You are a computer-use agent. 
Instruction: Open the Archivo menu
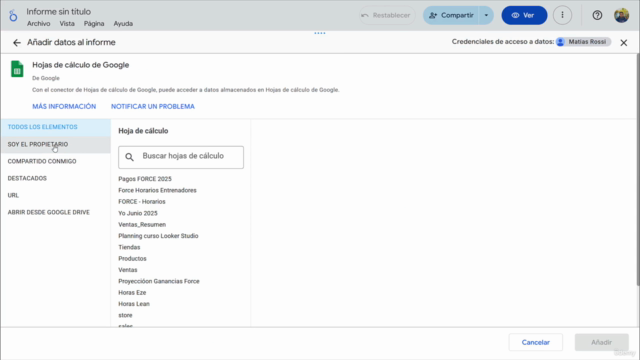38,24
